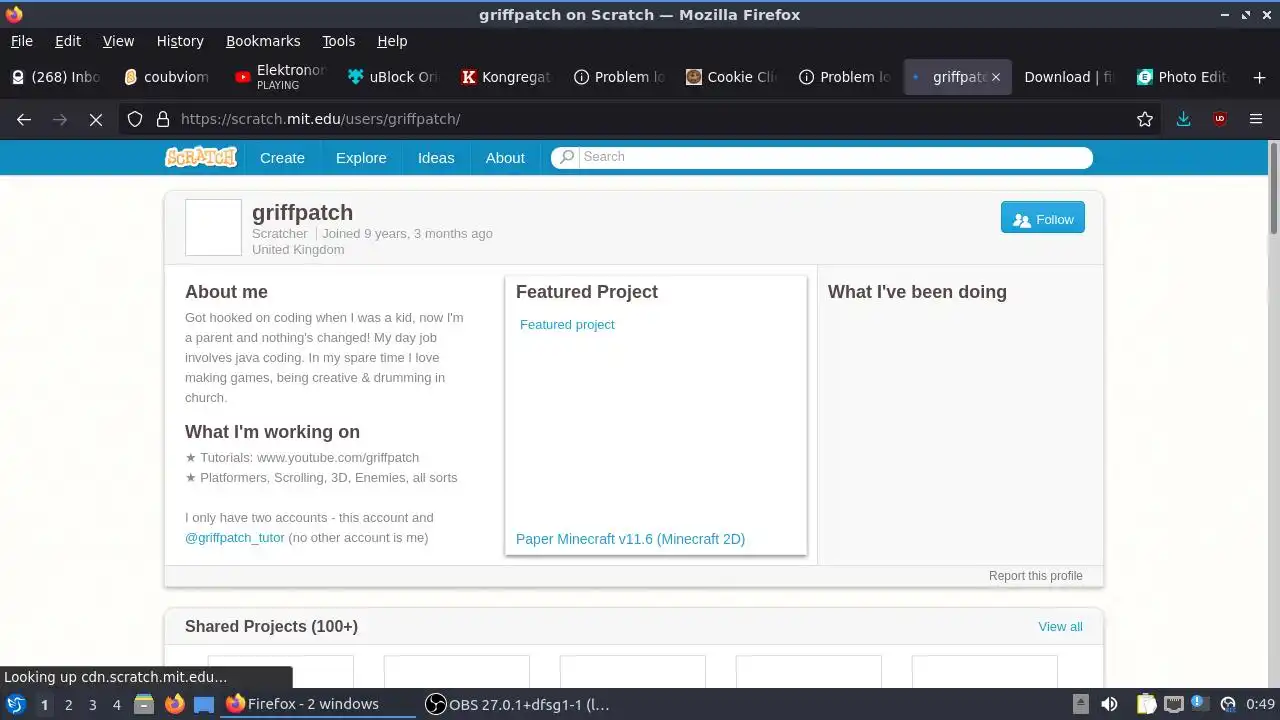Click the site security padlock icon
Viewport: 1280px width, 720px height.
(x=163, y=119)
